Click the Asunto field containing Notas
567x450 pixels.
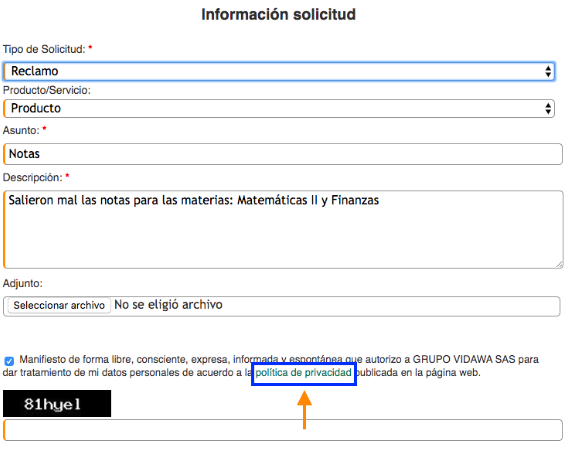(x=283, y=154)
